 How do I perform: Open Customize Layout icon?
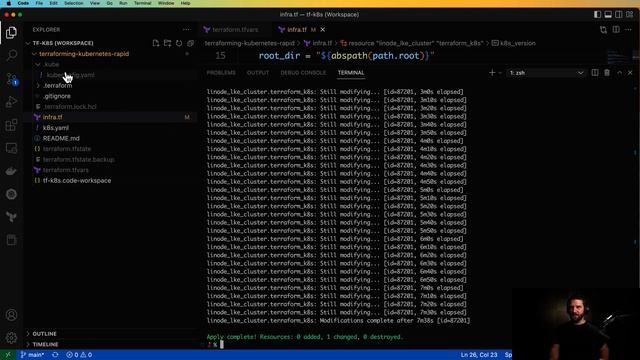click(630, 15)
